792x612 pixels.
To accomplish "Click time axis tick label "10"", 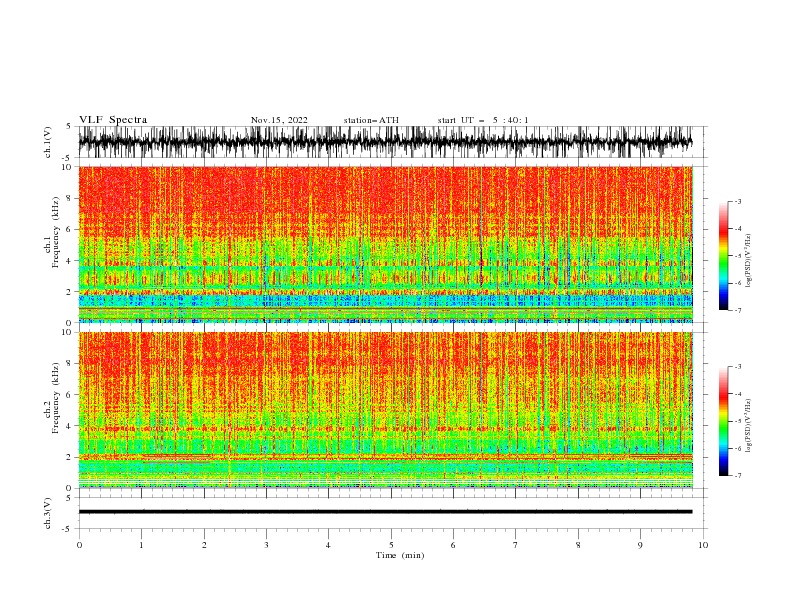I will point(703,545).
